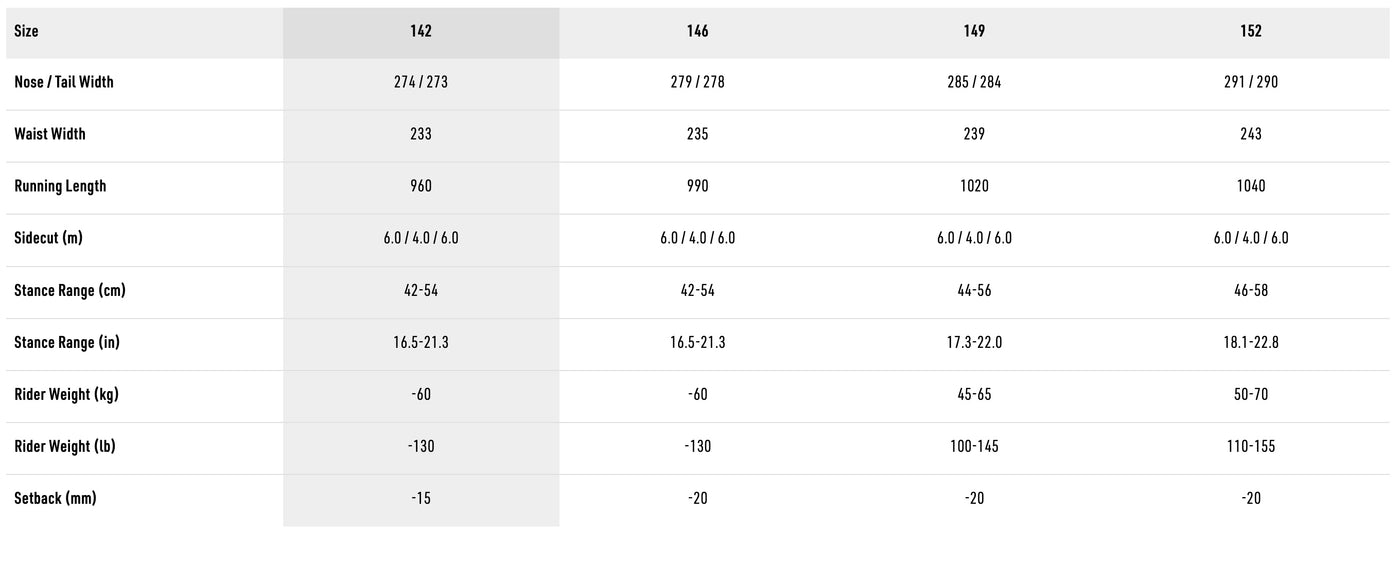The image size is (1400, 564).
Task: Click the -15 setback value
Action: coord(421,498)
